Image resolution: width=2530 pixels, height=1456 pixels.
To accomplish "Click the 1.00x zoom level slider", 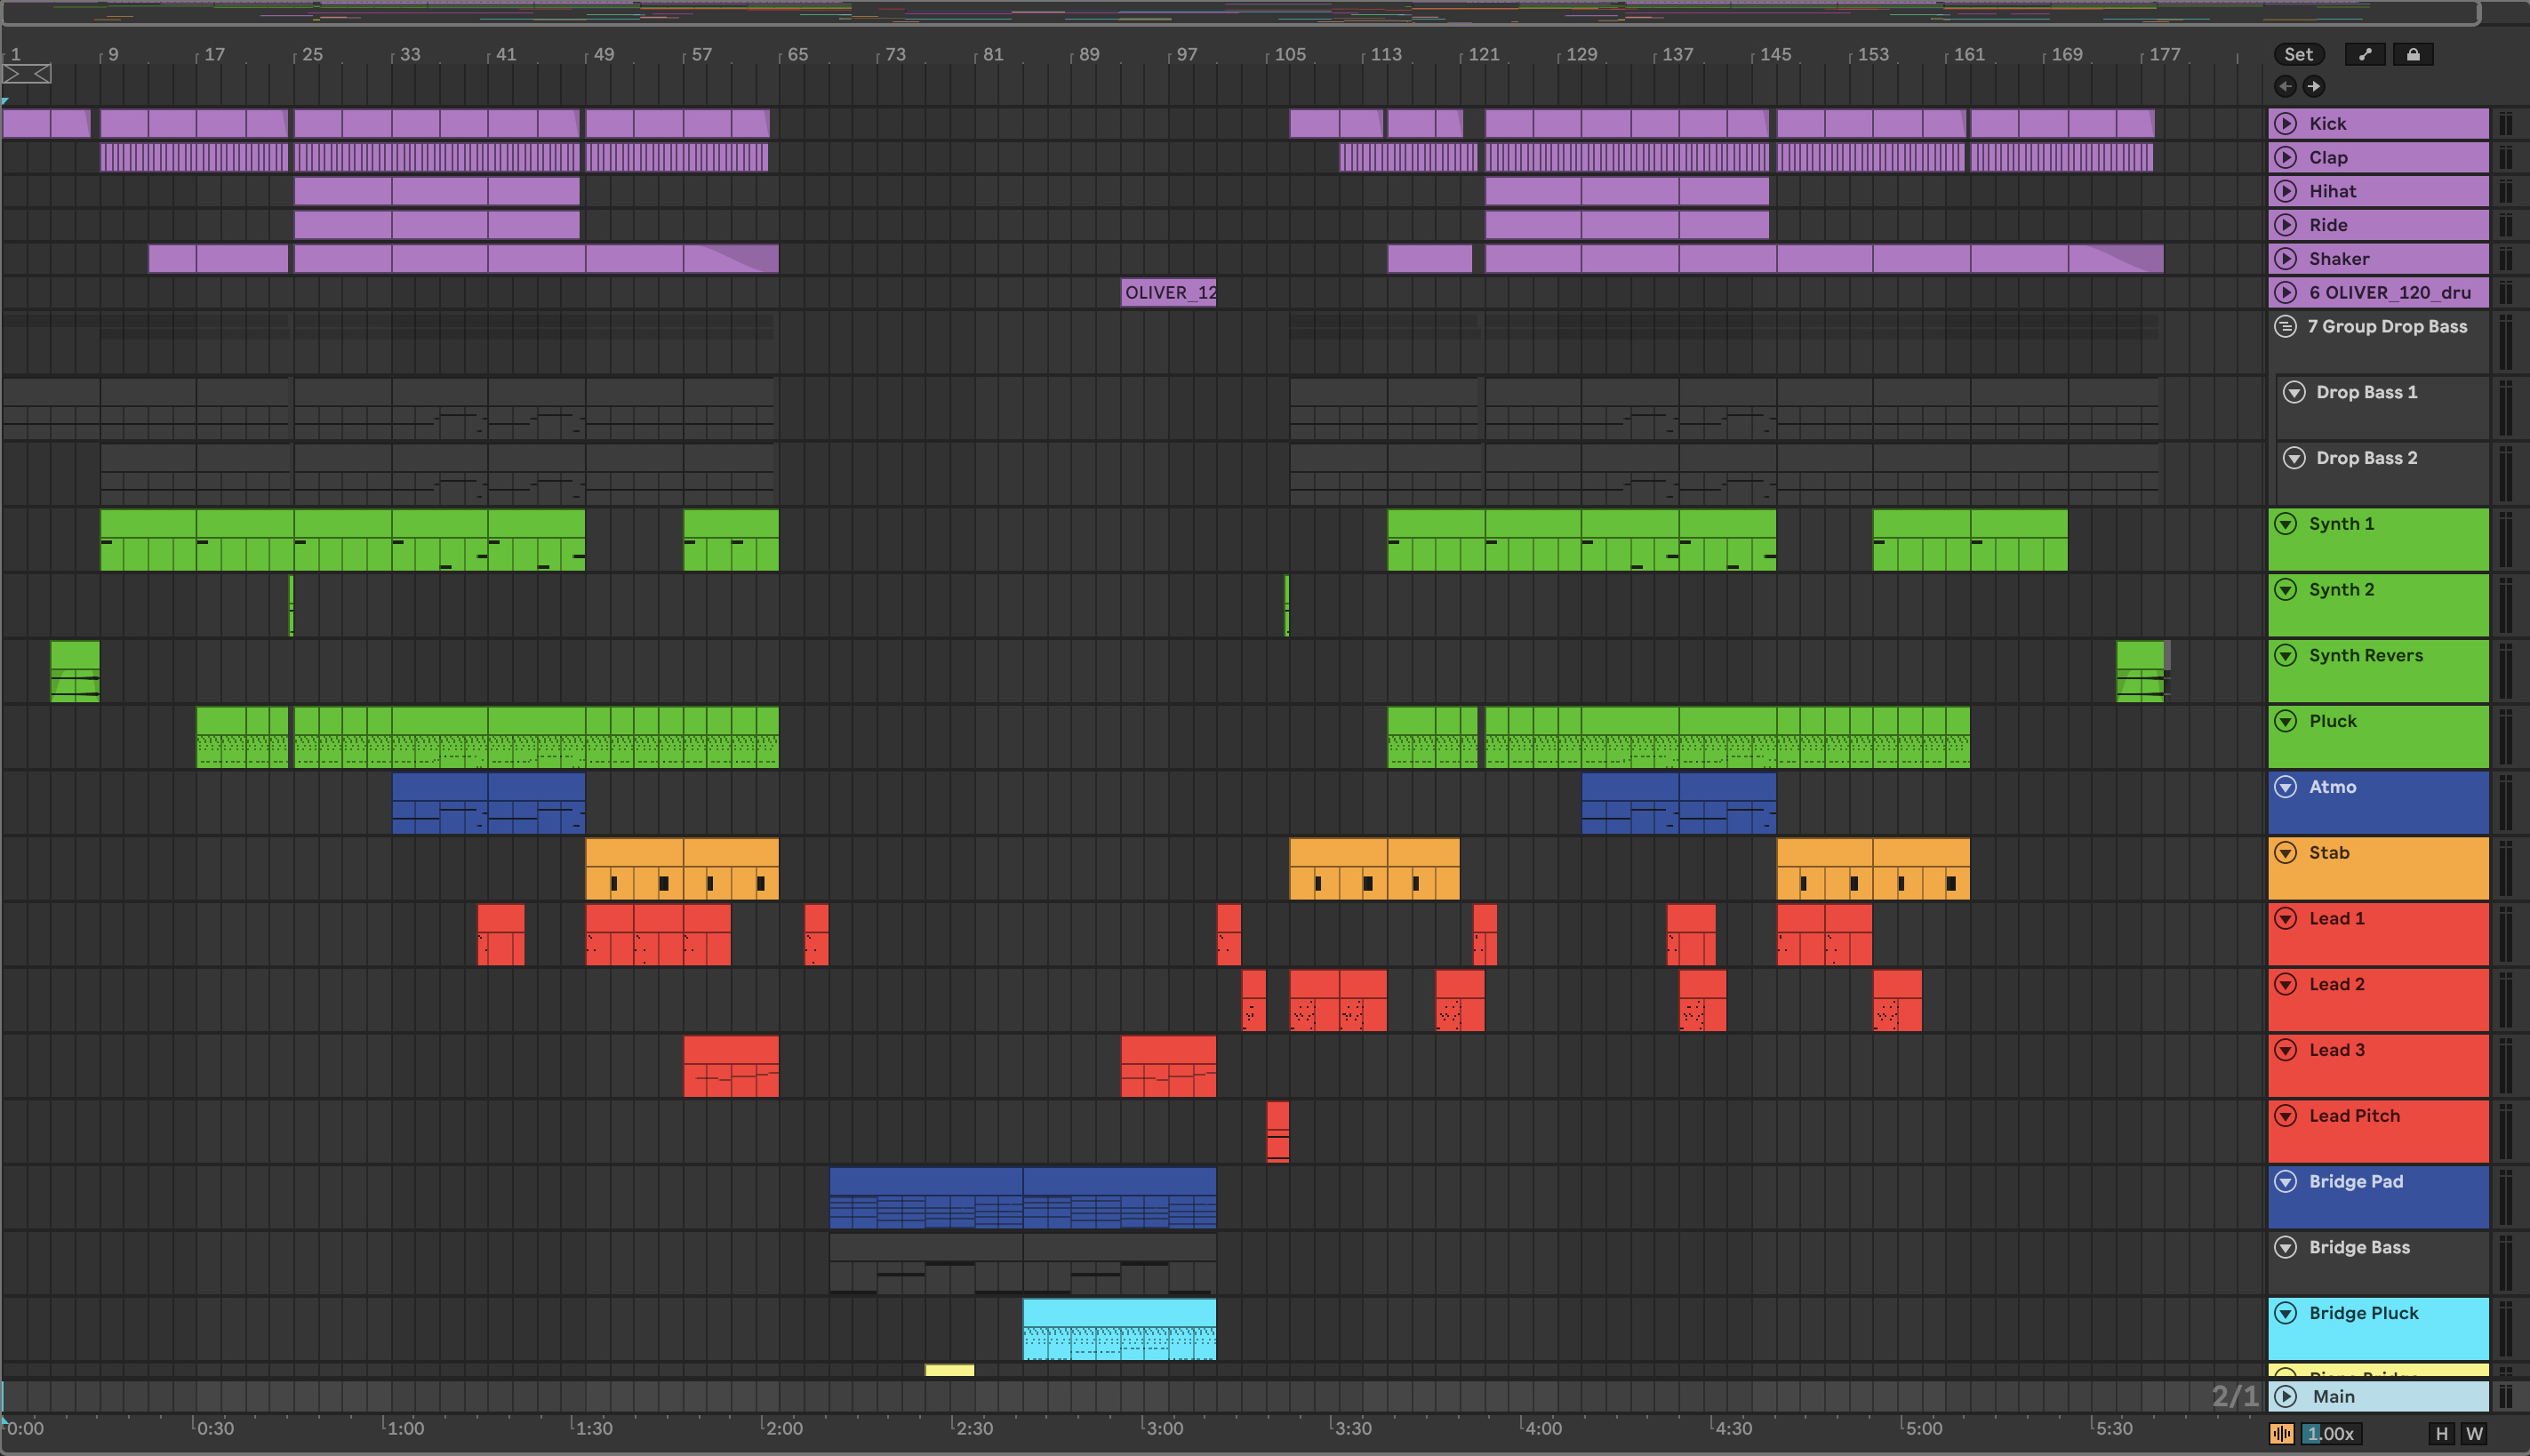I will (2332, 1434).
